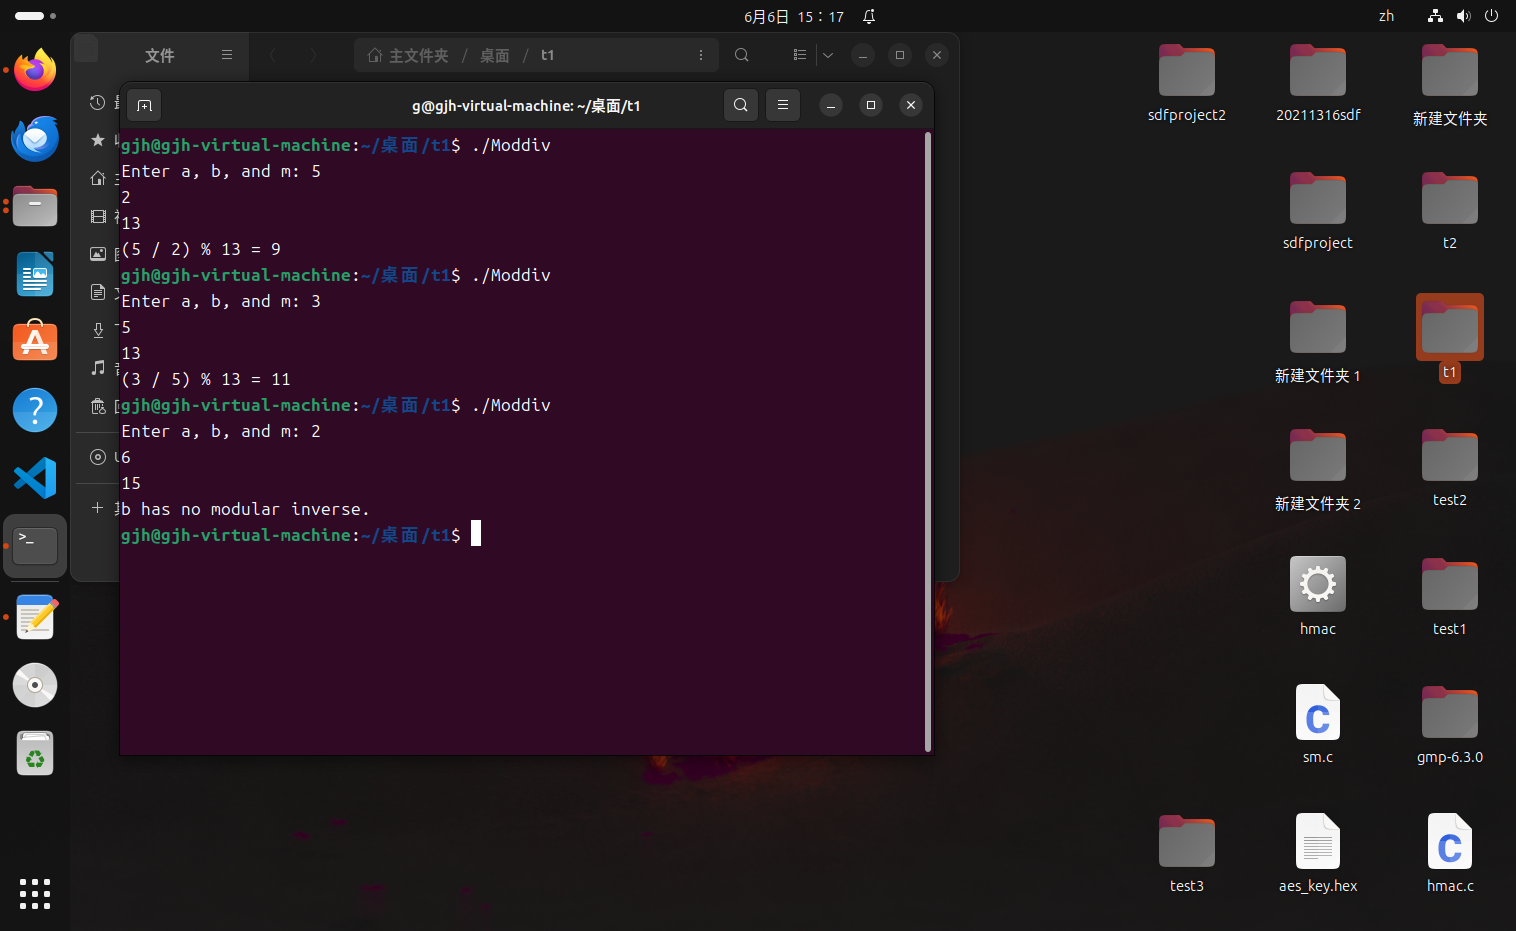The height and width of the screenshot is (931, 1516).
Task: Select the 新建文件夹 desktop folder
Action: point(1450,86)
